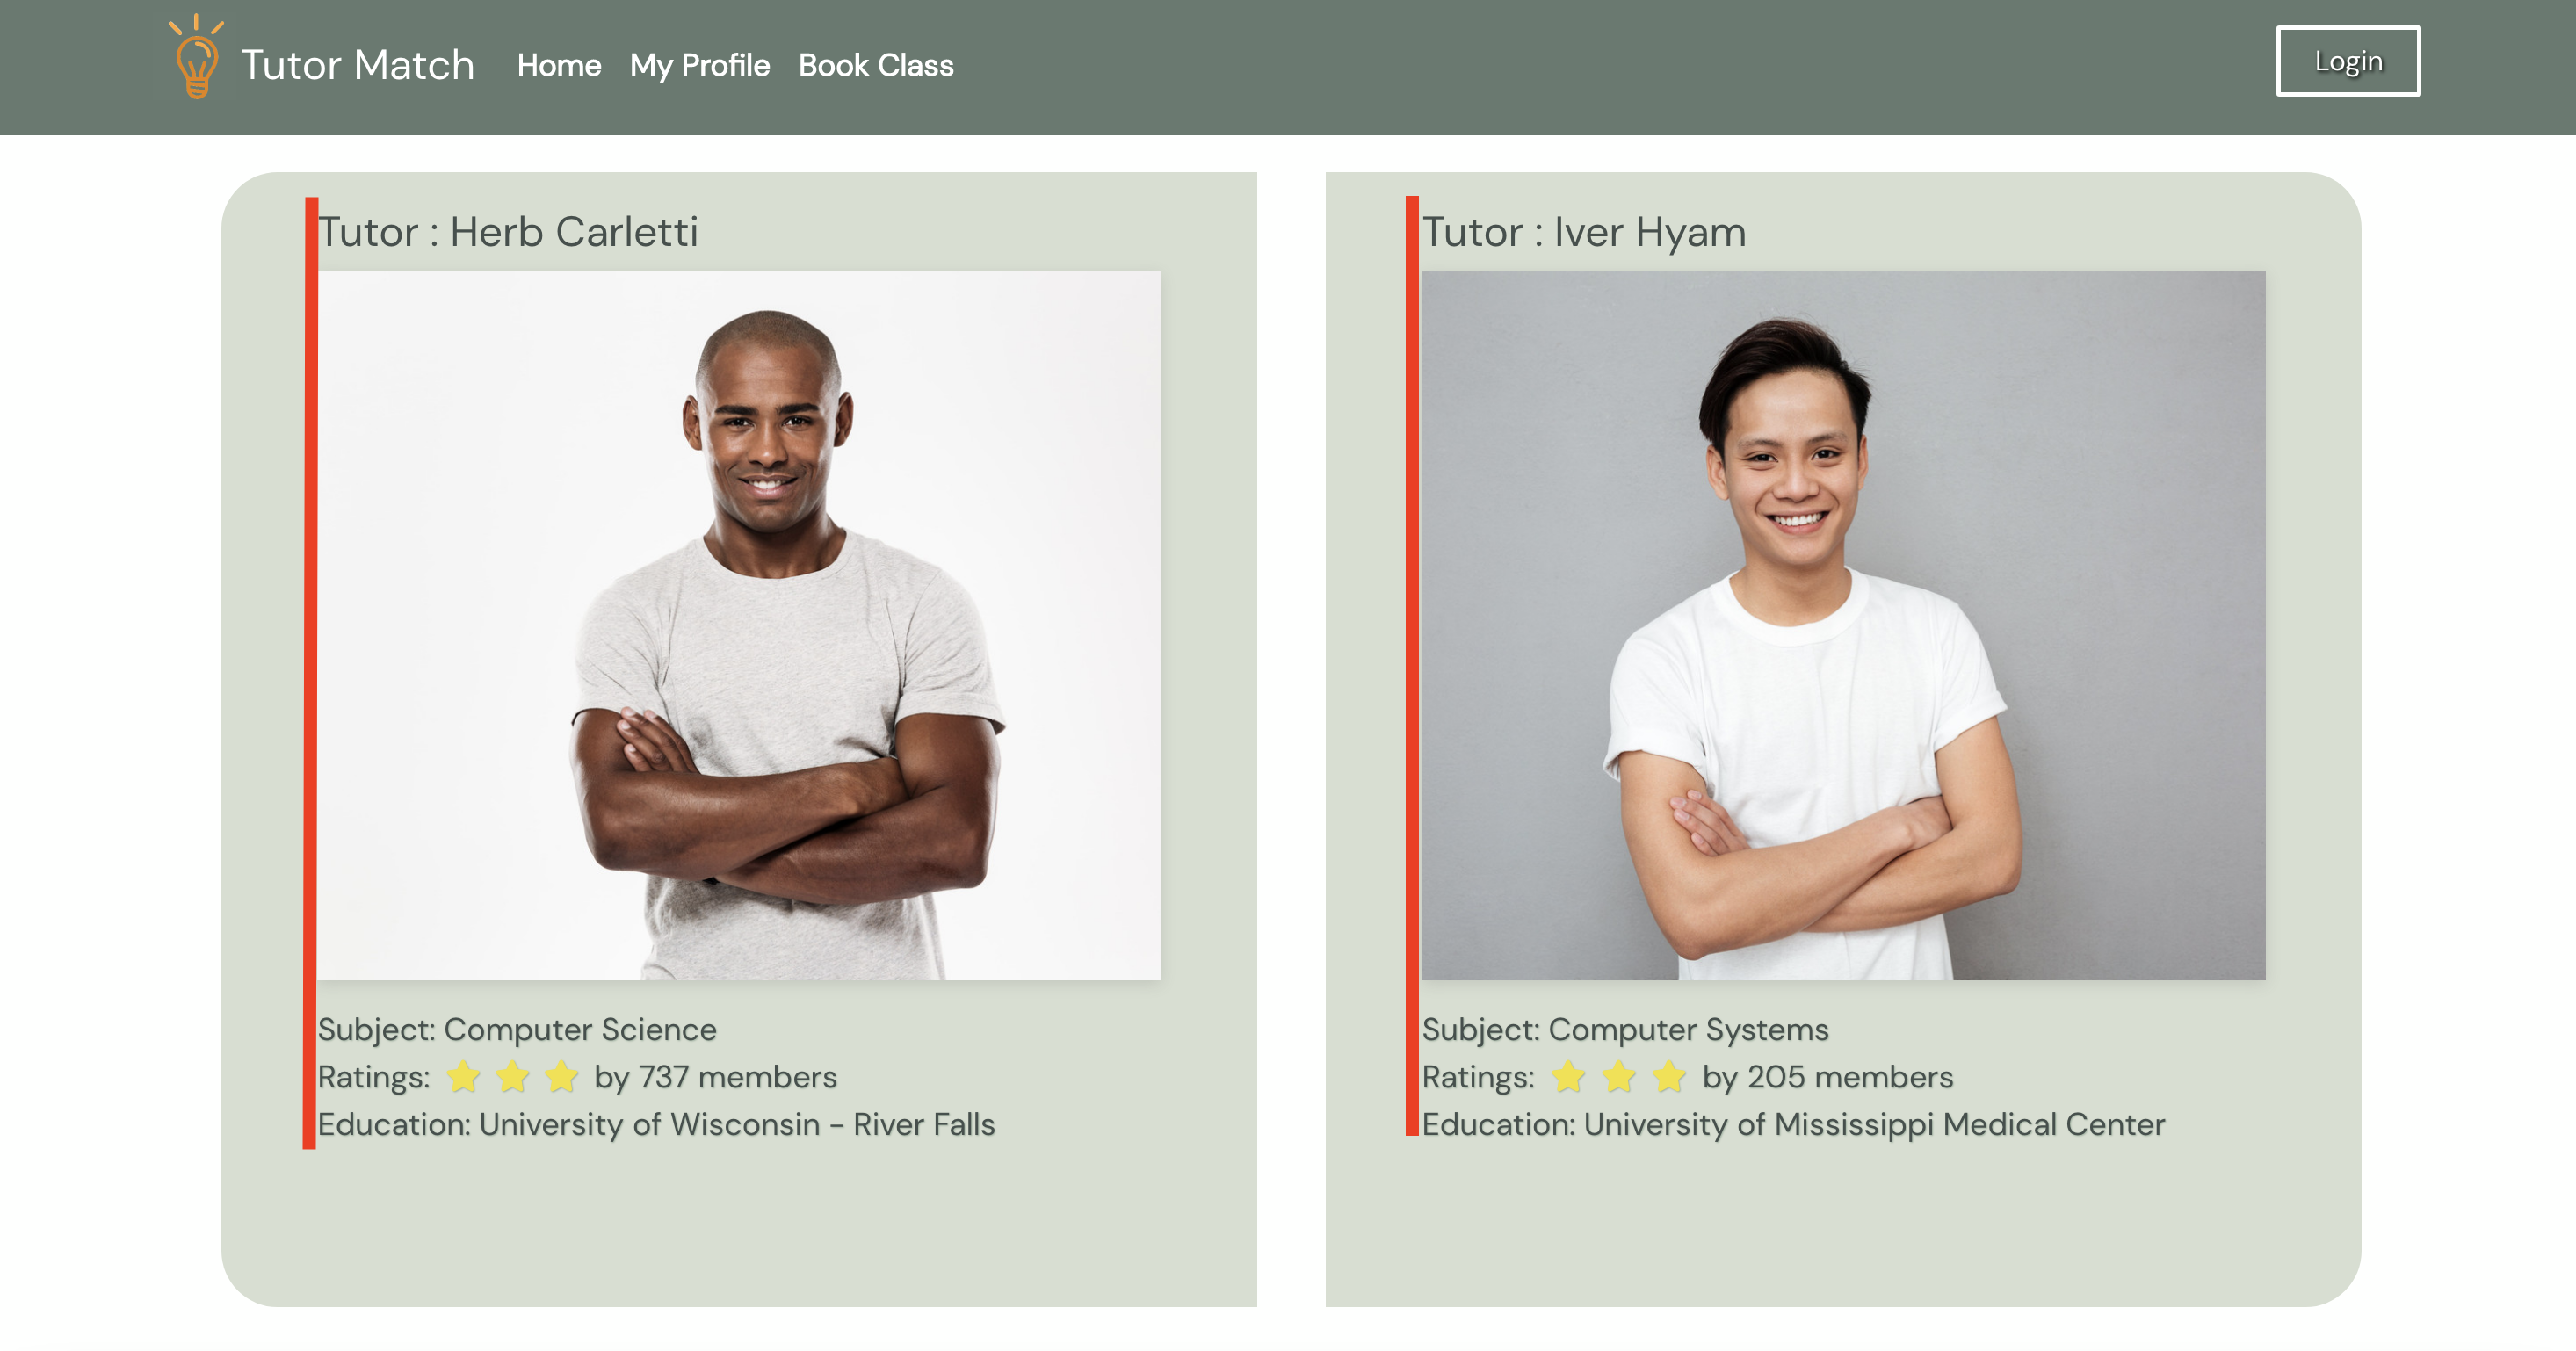Click the Tutor : Herb Carletti heading
The height and width of the screenshot is (1351, 2576).
[x=508, y=232]
